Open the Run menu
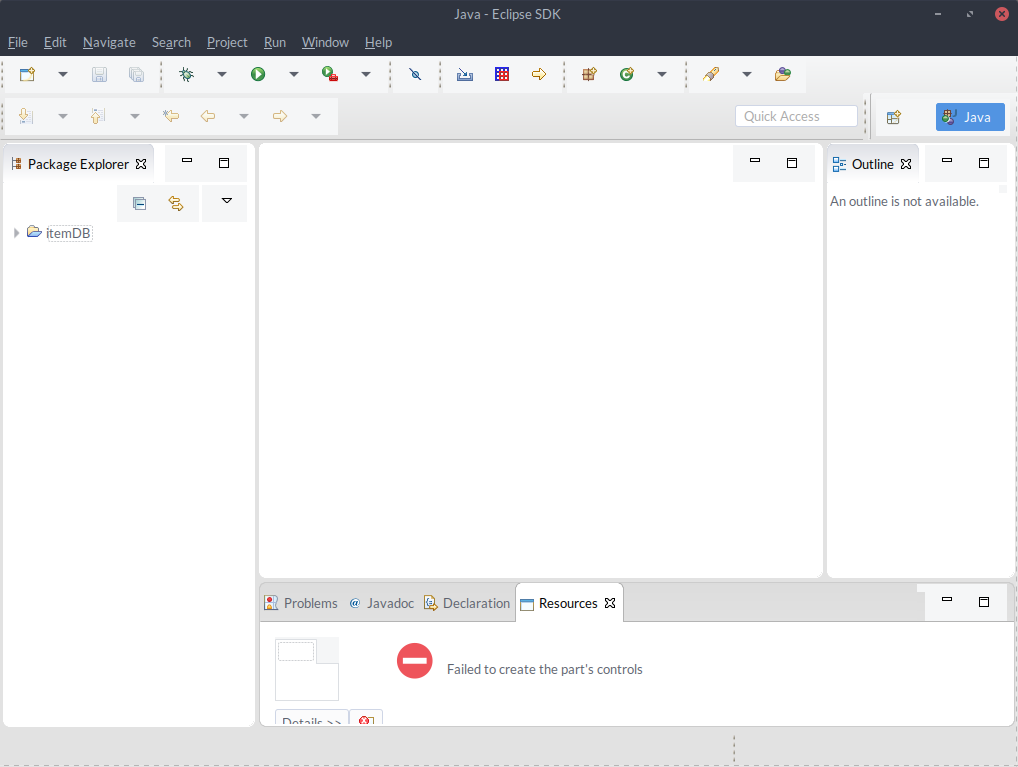 click(275, 42)
